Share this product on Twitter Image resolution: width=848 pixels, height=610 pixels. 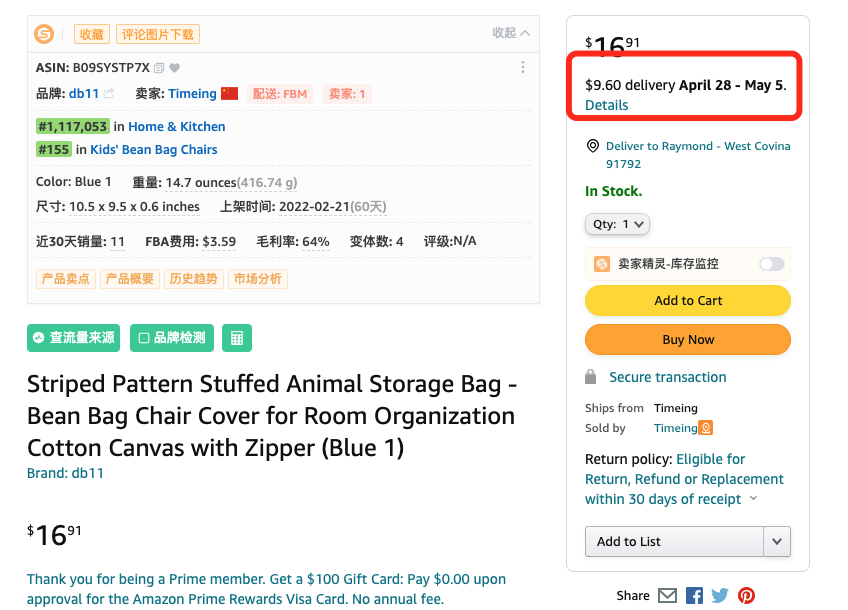[x=720, y=596]
